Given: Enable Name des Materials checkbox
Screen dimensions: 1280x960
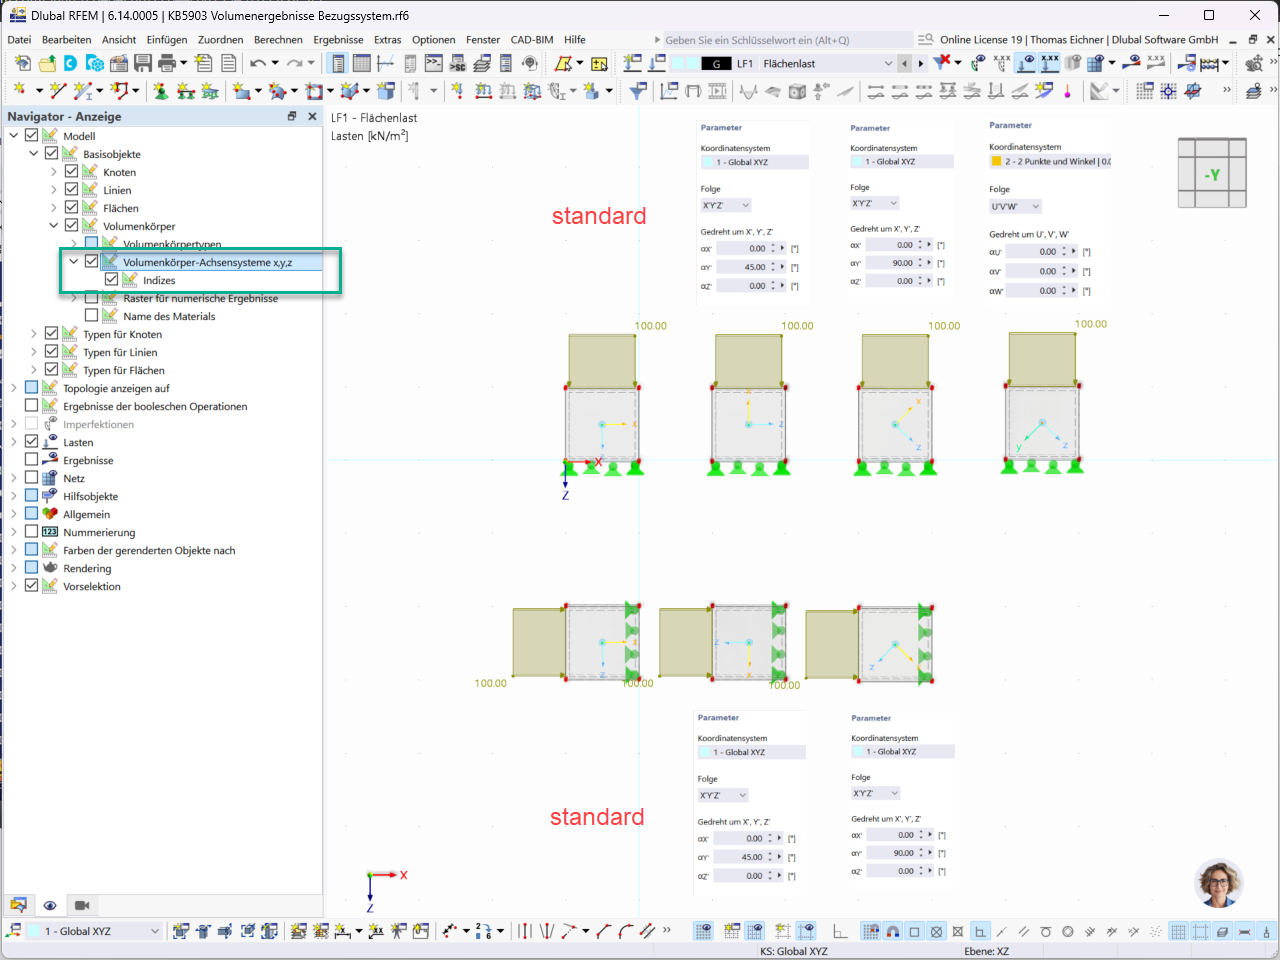Looking at the screenshot, I should pyautogui.click(x=91, y=315).
